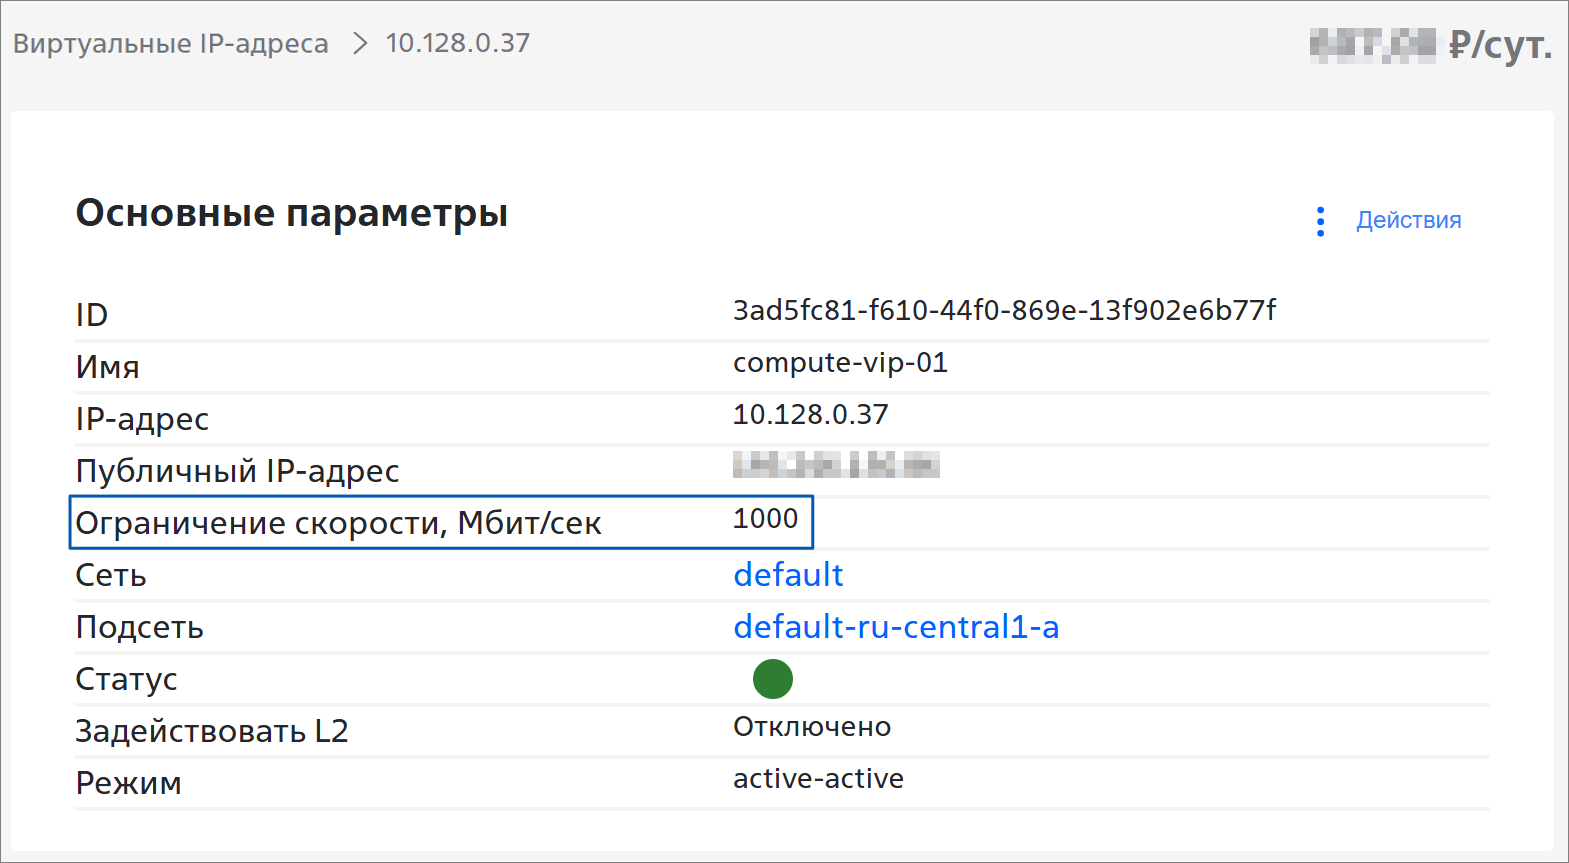Screen dimensions: 1569x863
Task: Click the Основные параметры heading
Action: click(x=292, y=214)
